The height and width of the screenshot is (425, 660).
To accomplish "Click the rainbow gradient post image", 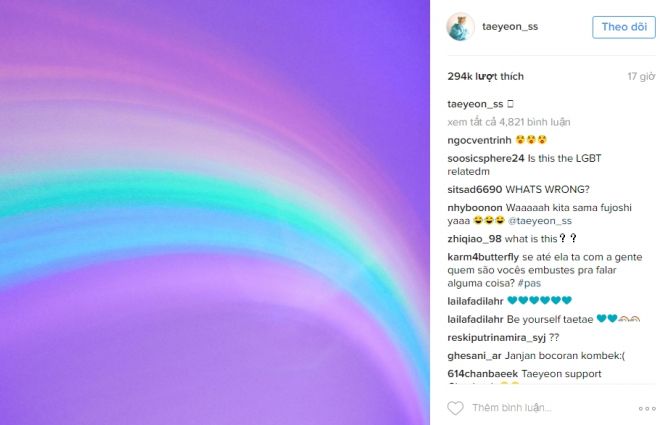I will [215, 212].
